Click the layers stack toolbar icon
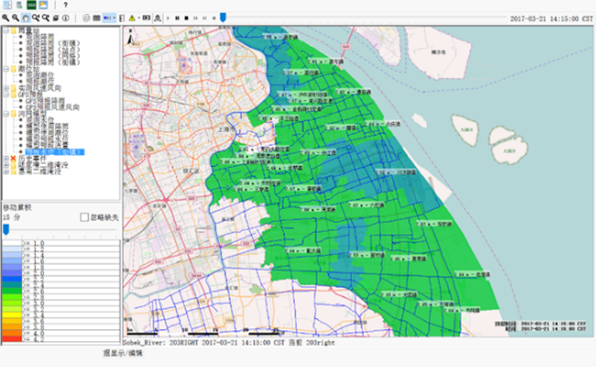This screenshot has width=596, height=367. [x=56, y=18]
